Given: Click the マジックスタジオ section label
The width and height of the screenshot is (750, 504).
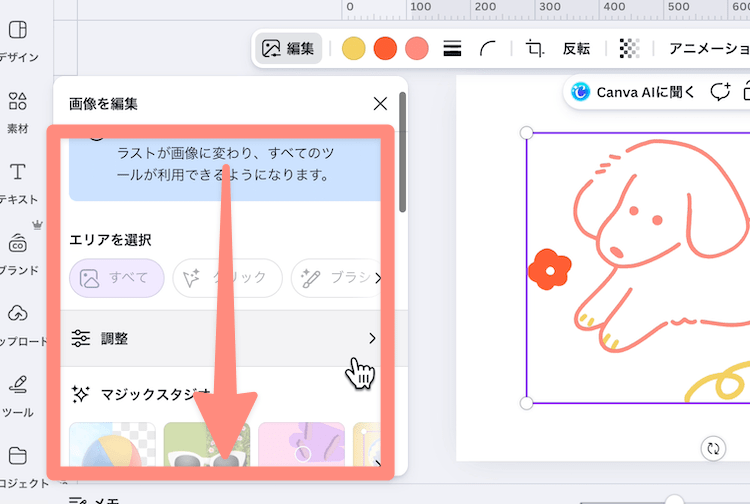Looking at the screenshot, I should point(155,394).
